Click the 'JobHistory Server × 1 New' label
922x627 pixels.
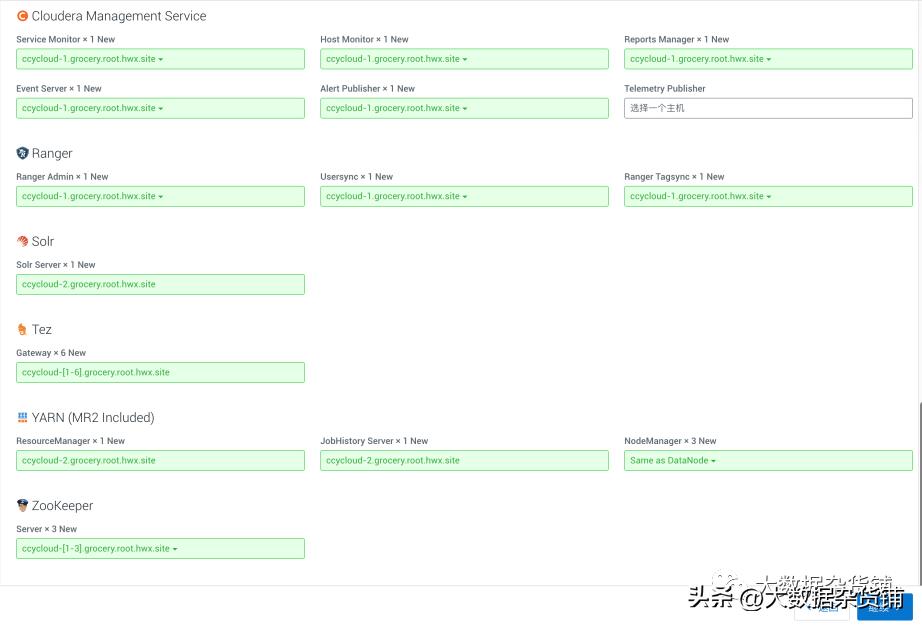374,441
